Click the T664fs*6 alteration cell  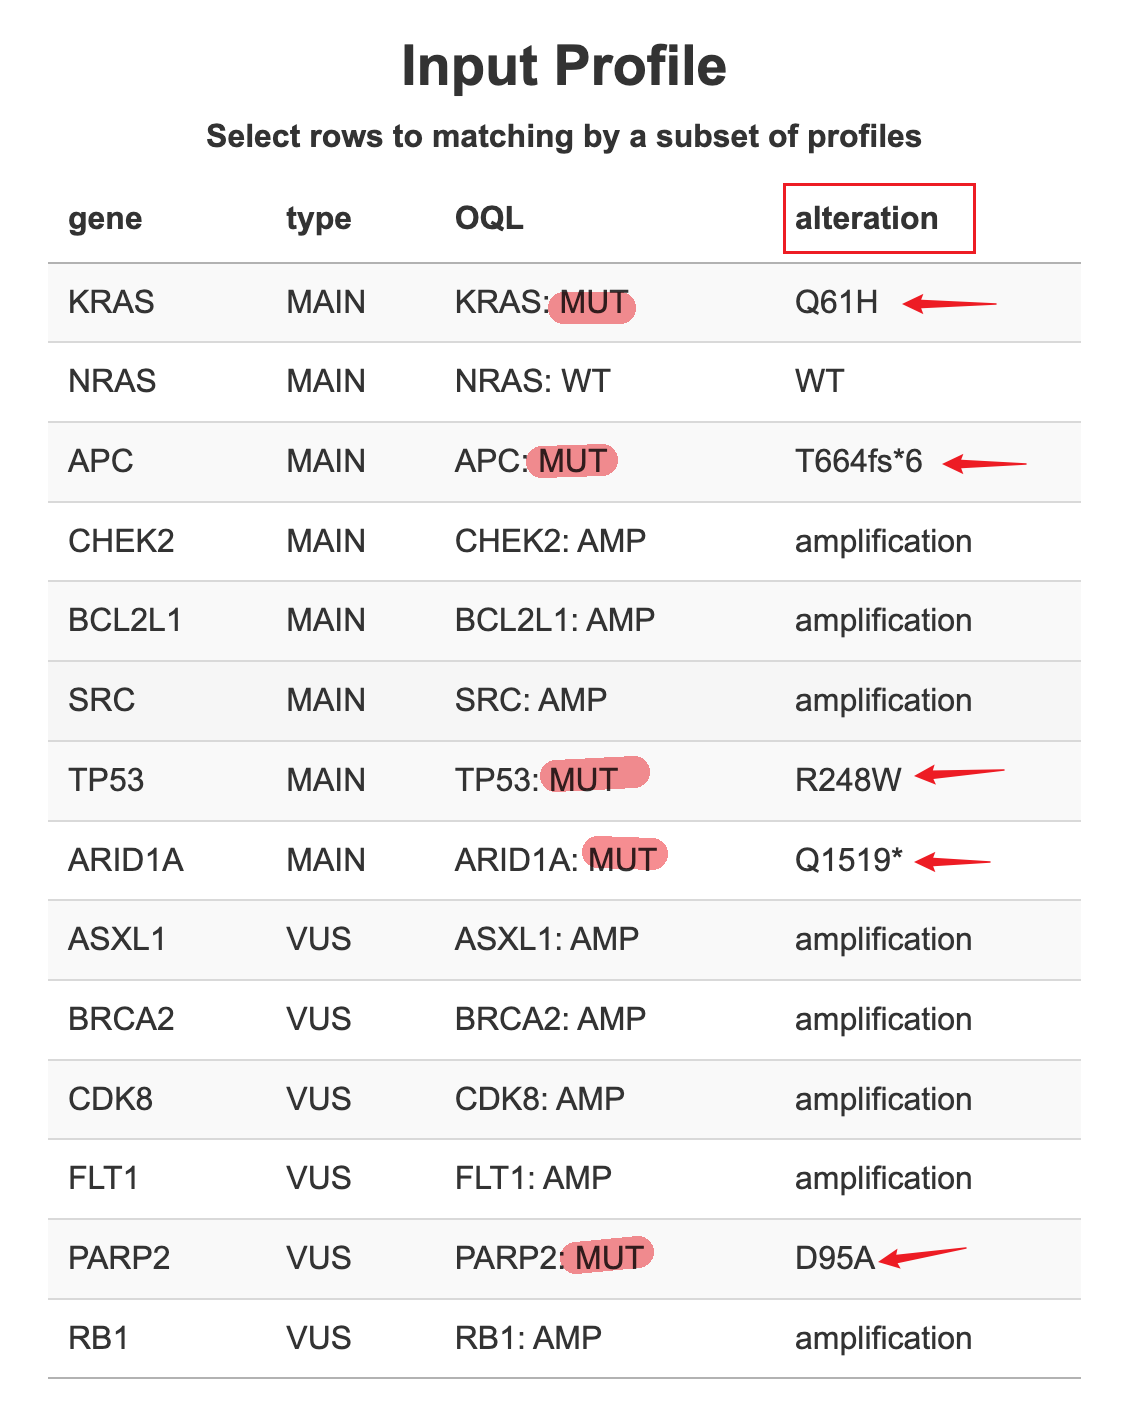(858, 461)
